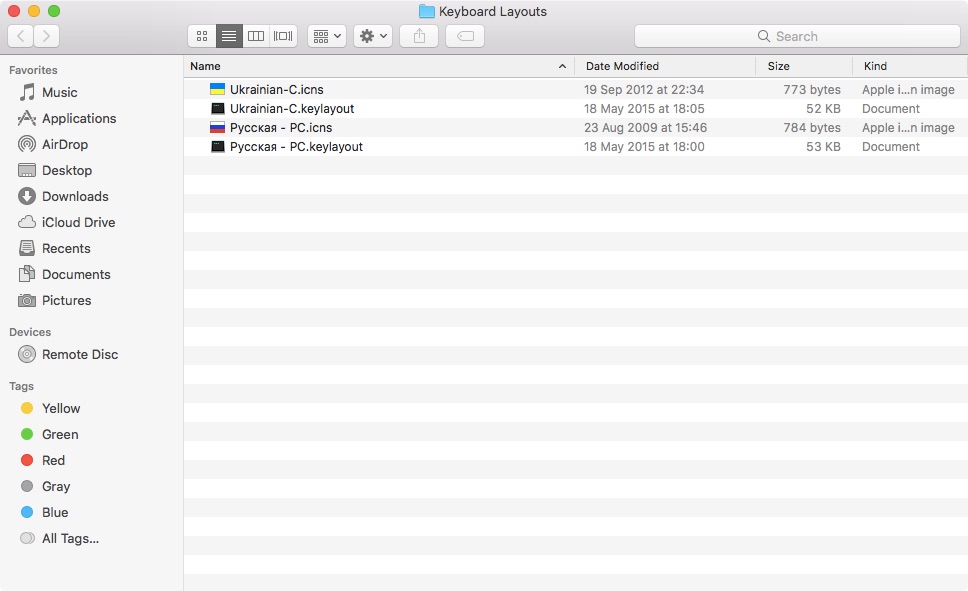Sort files by Date Modified column
Screen dimensions: 968x591
665,66
